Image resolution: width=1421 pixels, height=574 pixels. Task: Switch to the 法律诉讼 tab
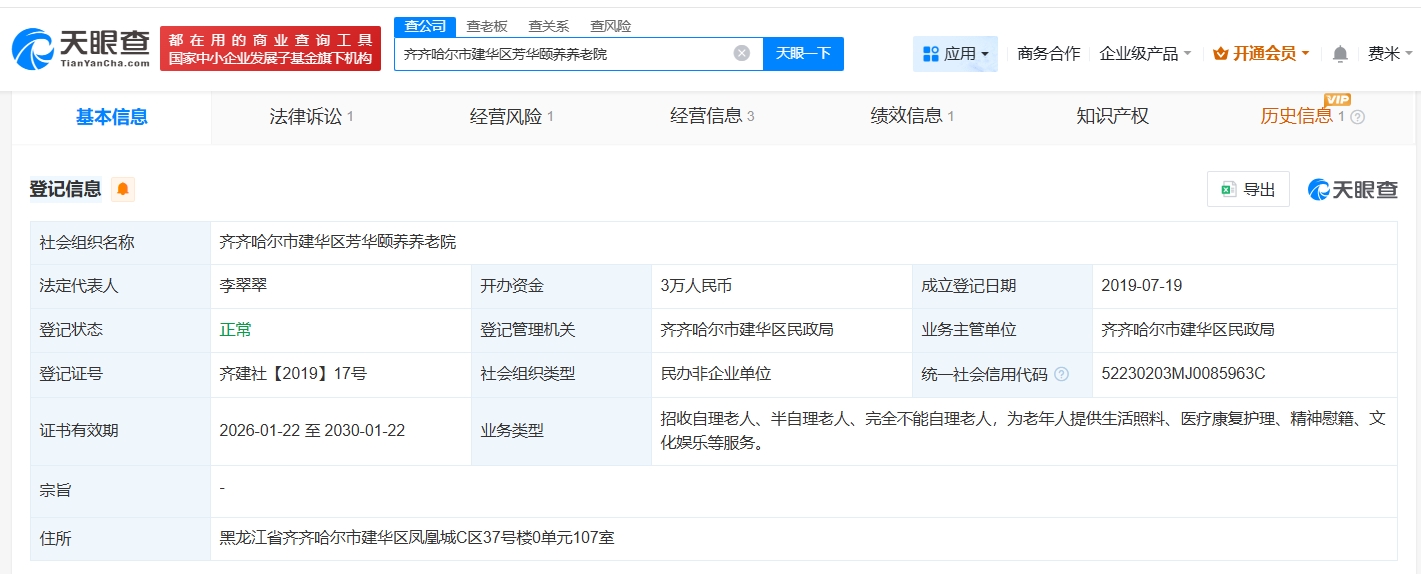tap(311, 117)
